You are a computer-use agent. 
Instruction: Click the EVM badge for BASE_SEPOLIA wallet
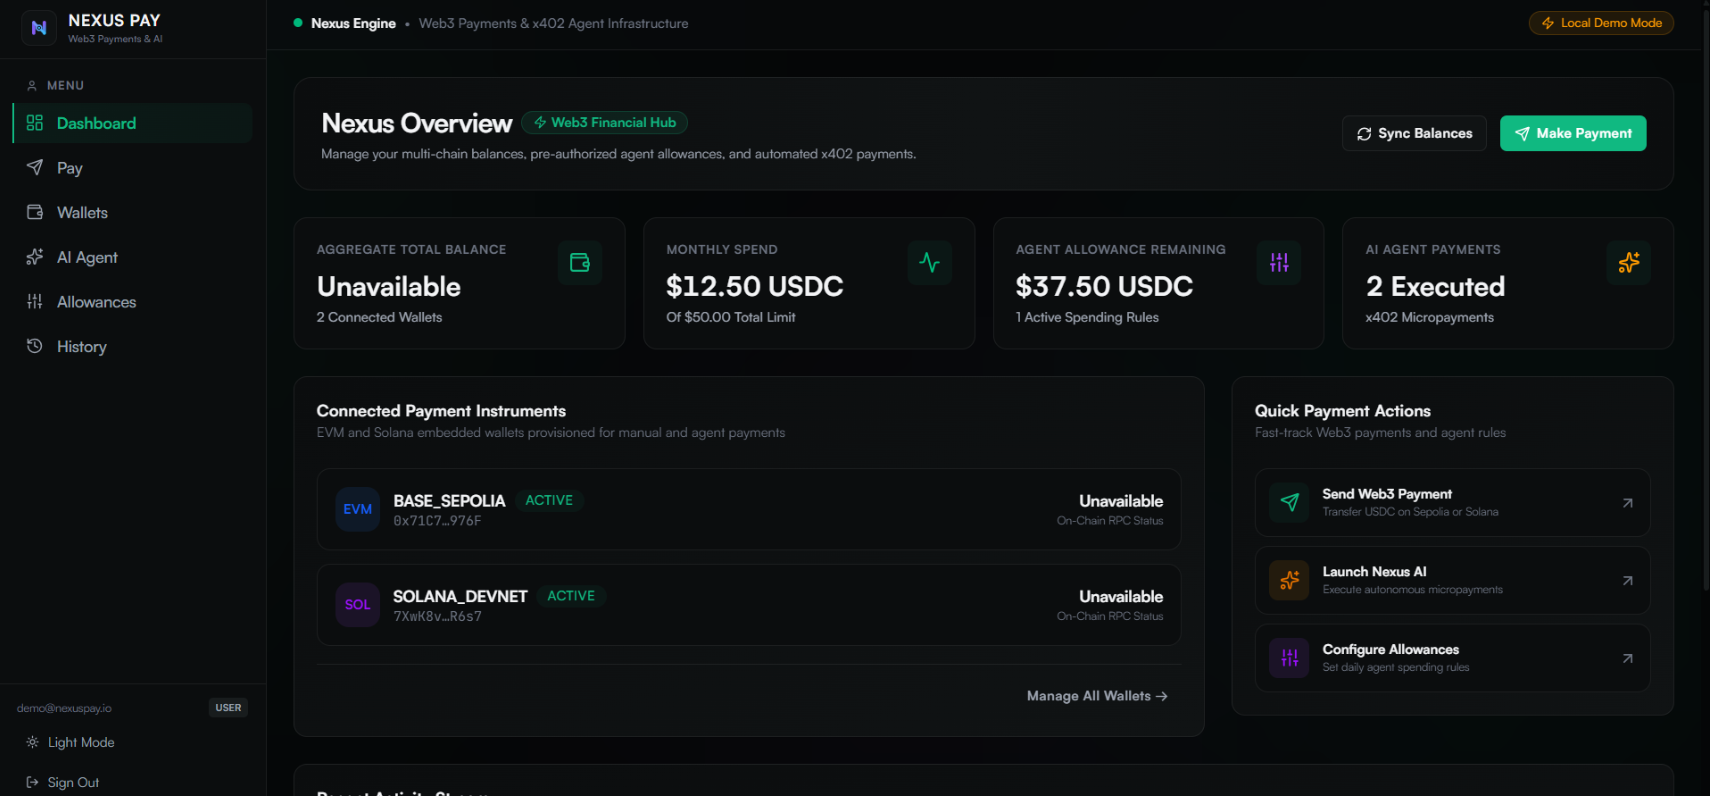pyautogui.click(x=357, y=509)
